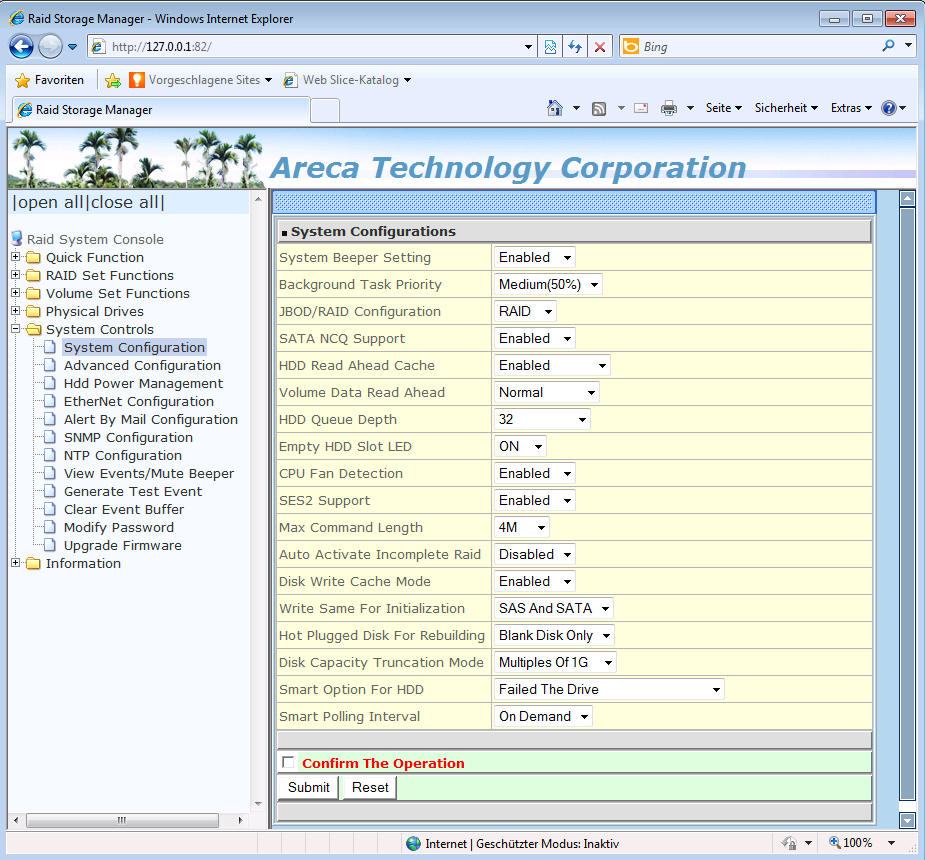Open the address bar history dropdown arrow
This screenshot has width=925, height=860.
pos(529,47)
